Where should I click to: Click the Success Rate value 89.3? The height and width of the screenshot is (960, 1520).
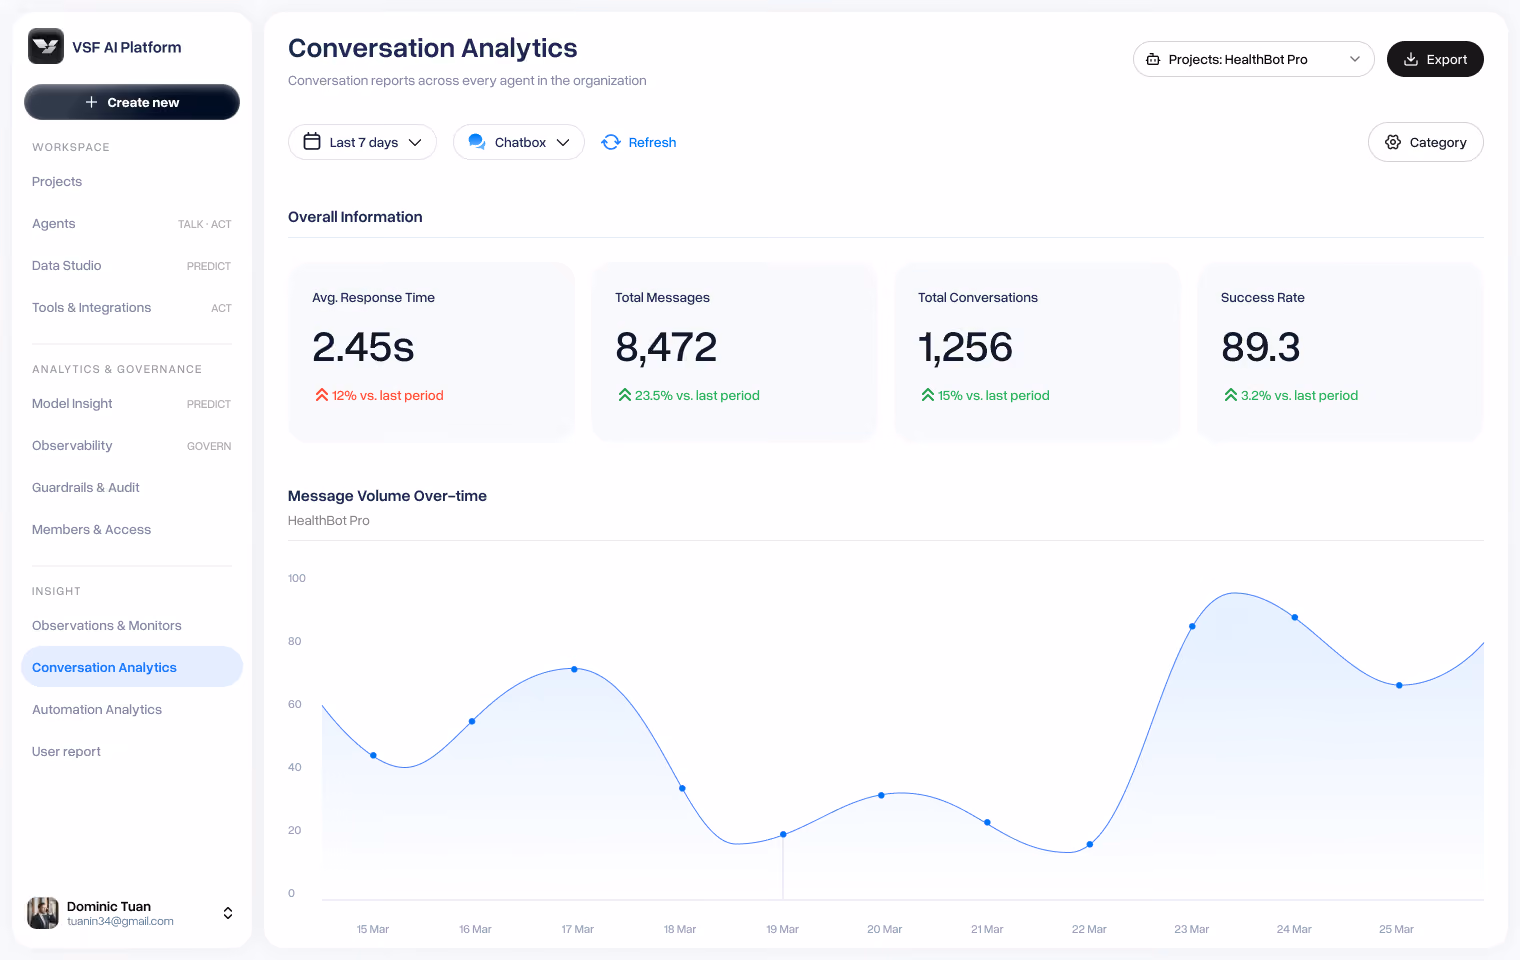pyautogui.click(x=1261, y=347)
